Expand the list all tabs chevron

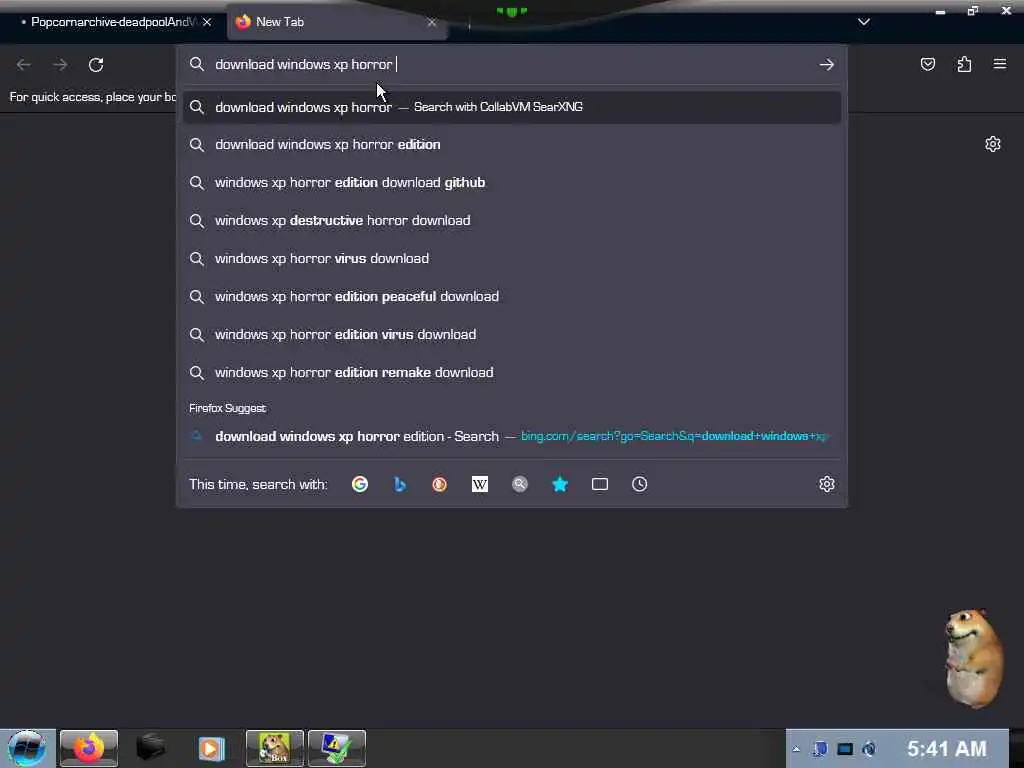864,22
